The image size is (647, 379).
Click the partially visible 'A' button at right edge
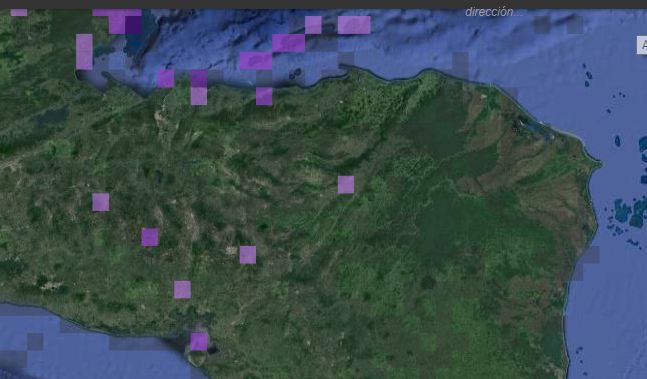pos(642,45)
